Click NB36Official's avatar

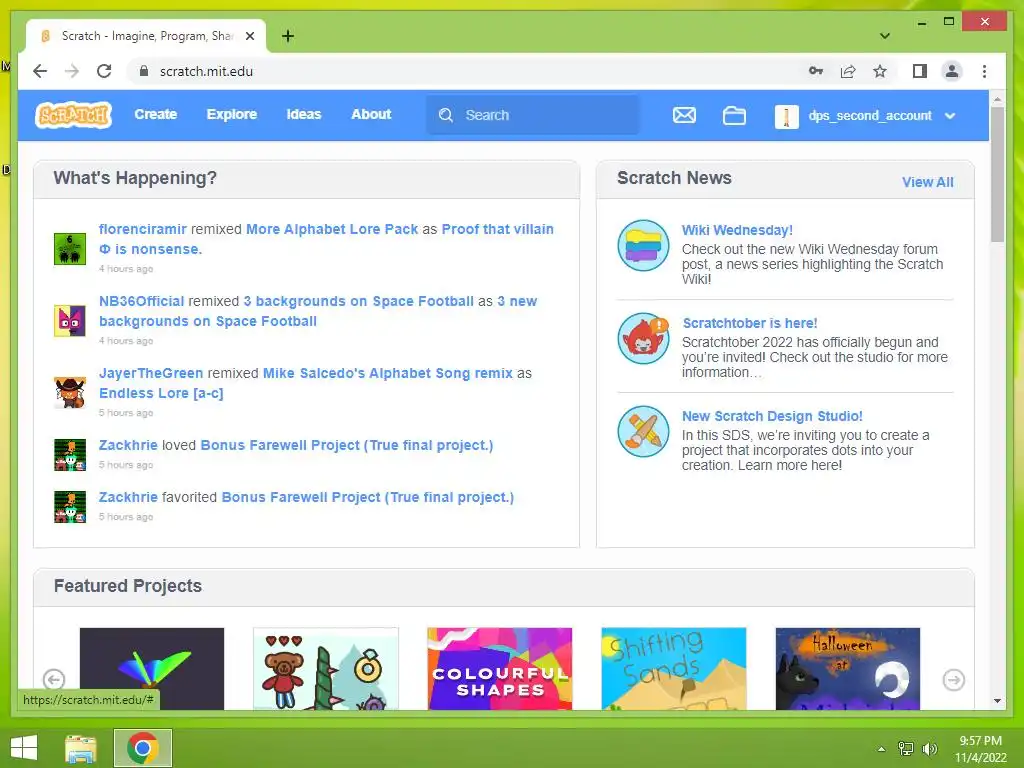70,321
